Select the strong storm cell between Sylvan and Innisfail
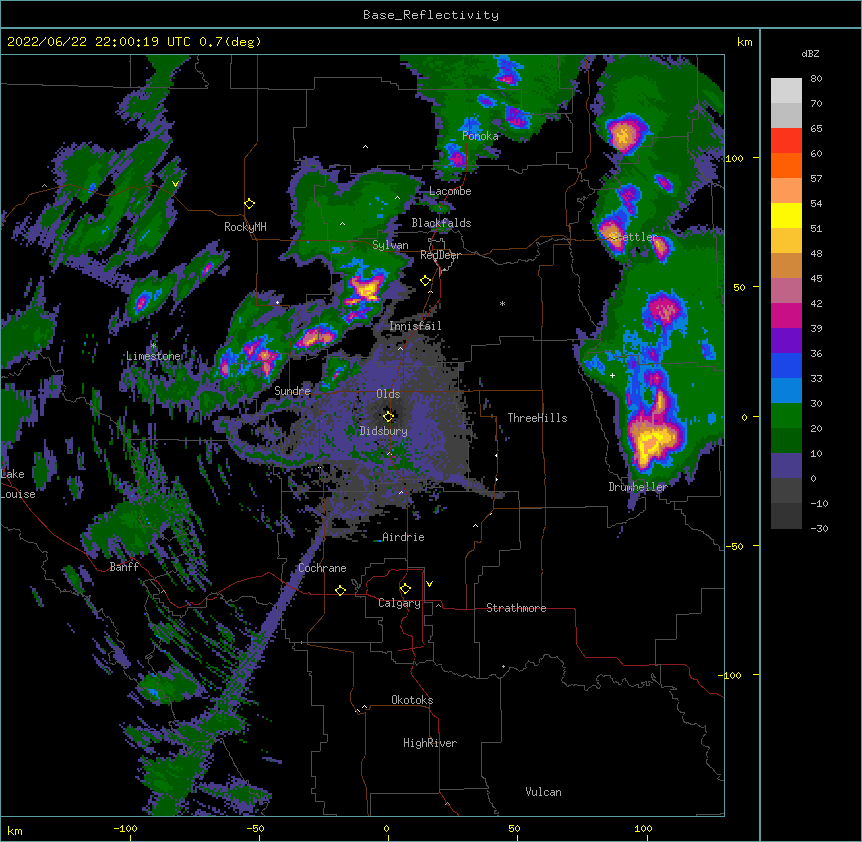The image size is (862, 842). 365,289
